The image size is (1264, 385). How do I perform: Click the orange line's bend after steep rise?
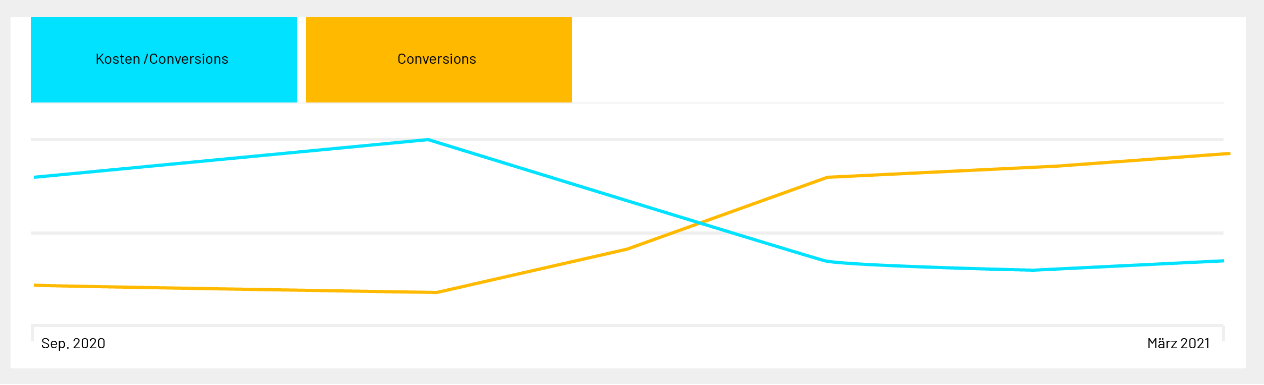pyautogui.click(x=828, y=177)
